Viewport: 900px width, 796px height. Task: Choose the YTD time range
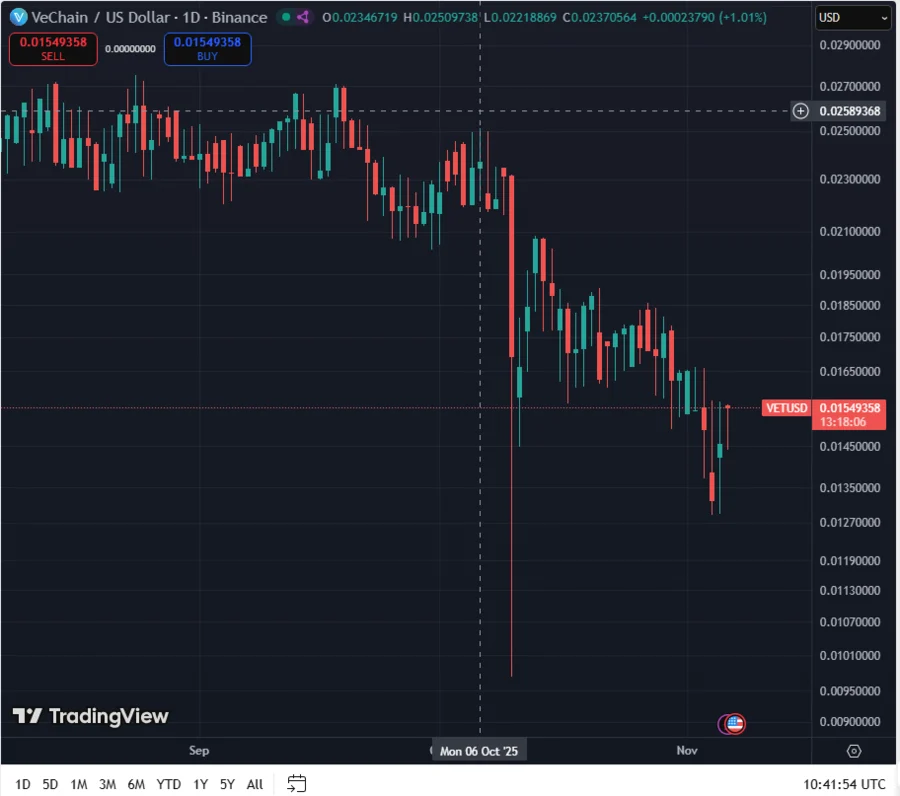point(169,784)
